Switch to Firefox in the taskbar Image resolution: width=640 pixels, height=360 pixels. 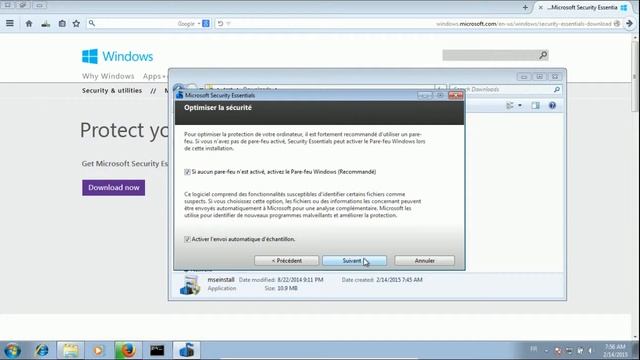[x=128, y=350]
